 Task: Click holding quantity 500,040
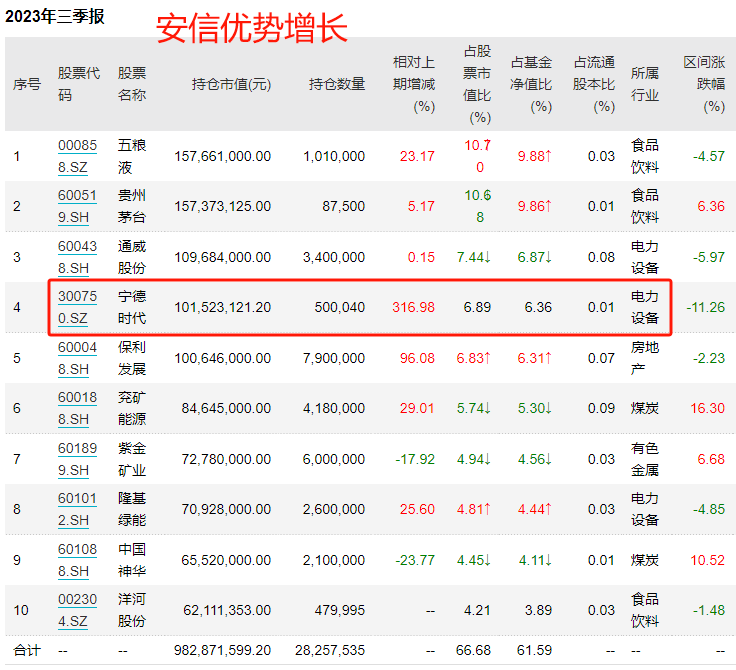[340, 308]
